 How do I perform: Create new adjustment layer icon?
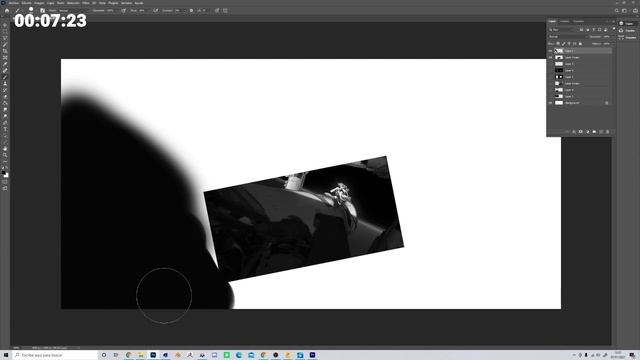click(588, 132)
